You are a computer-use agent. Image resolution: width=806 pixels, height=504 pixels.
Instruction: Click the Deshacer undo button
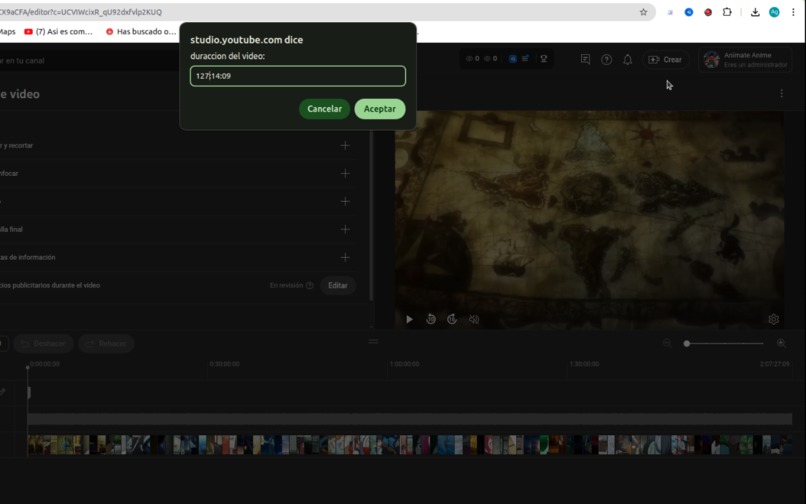click(44, 344)
